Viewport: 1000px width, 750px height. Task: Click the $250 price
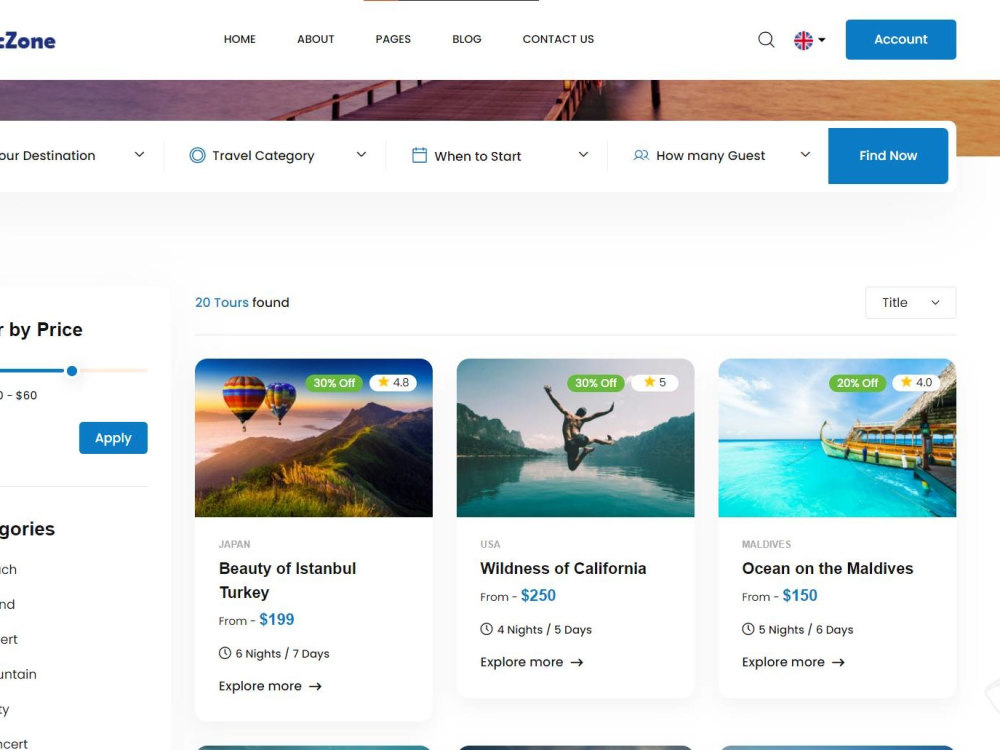click(538, 596)
